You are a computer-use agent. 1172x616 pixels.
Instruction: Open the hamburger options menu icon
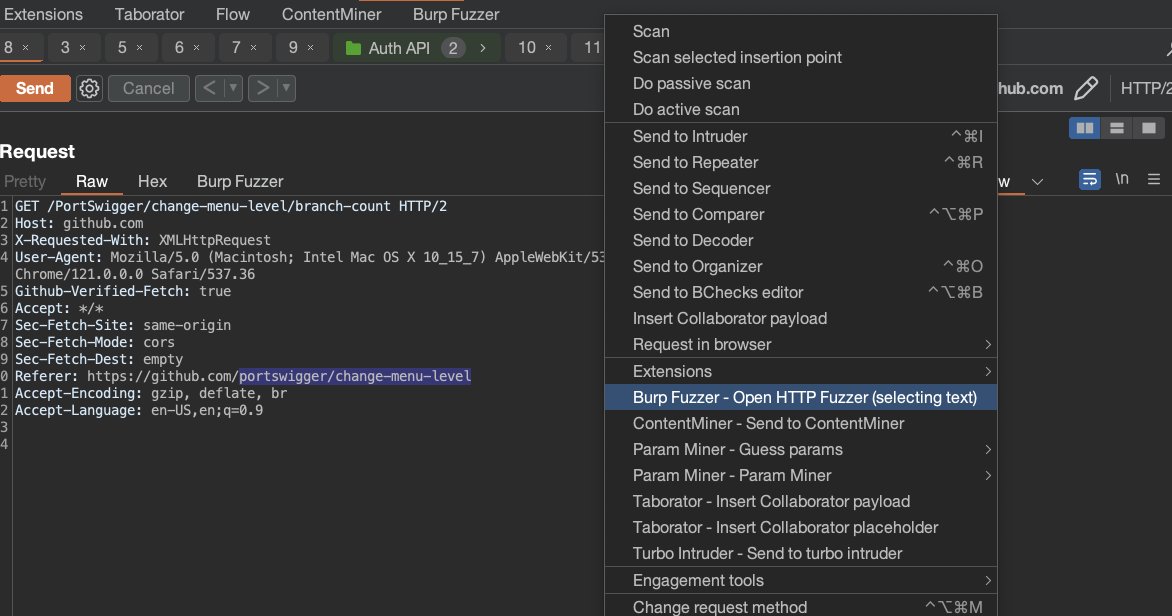tap(1154, 179)
